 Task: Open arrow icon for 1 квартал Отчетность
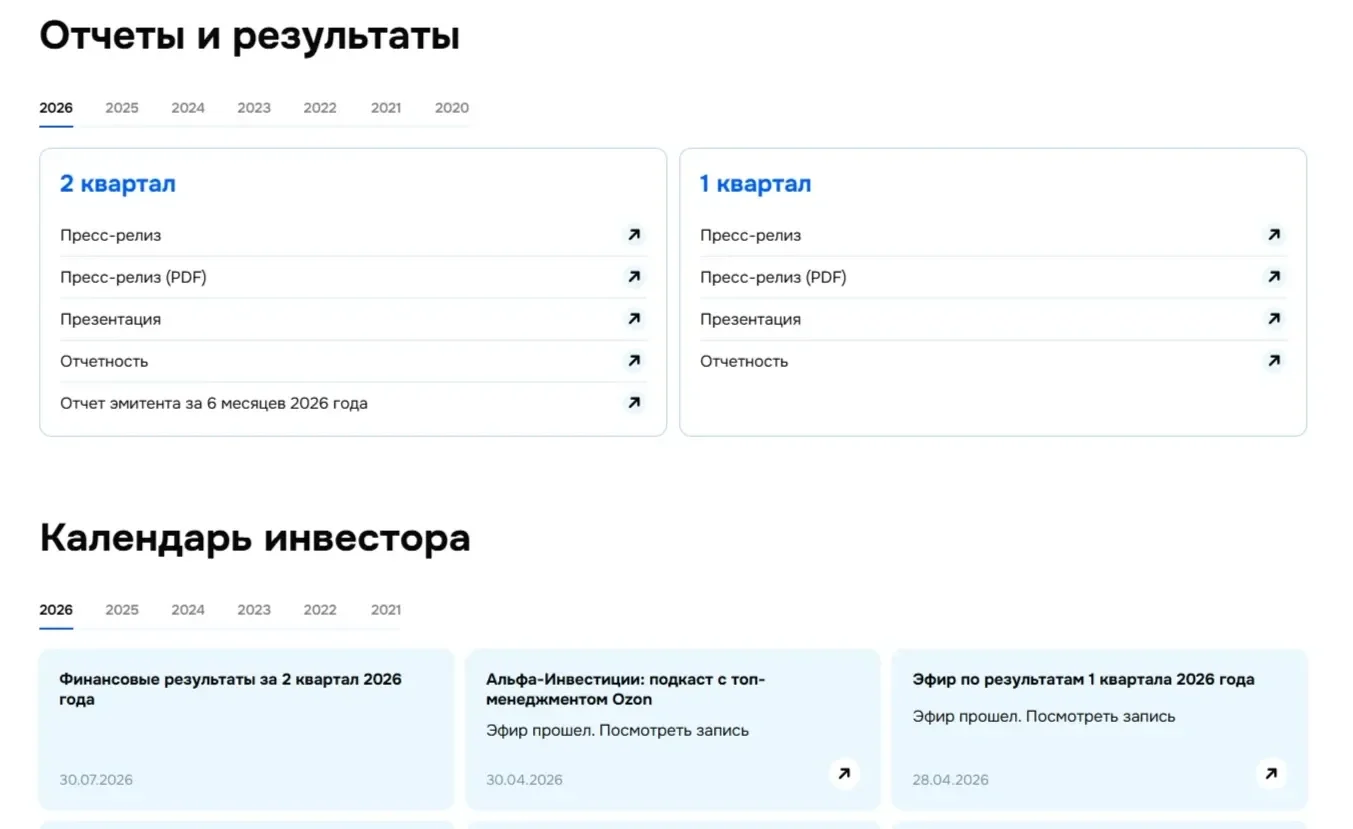(x=1273, y=361)
